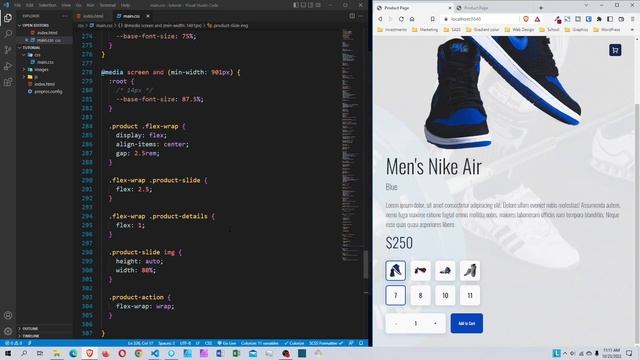Open the Source Control view in activity bar
The image size is (640, 360).
pyautogui.click(x=8, y=50)
